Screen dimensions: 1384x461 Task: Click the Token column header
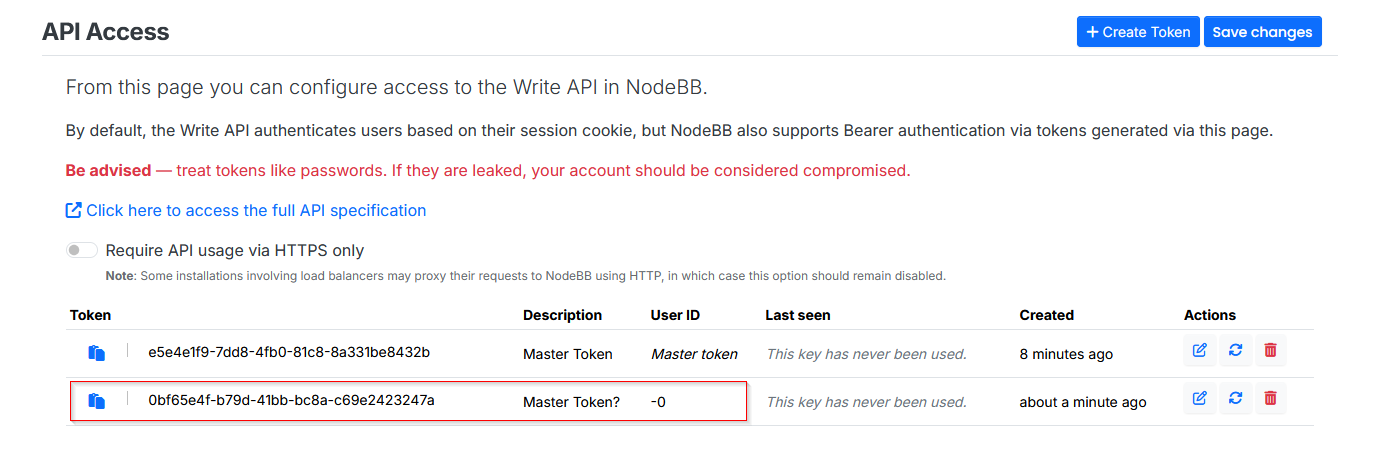click(90, 315)
